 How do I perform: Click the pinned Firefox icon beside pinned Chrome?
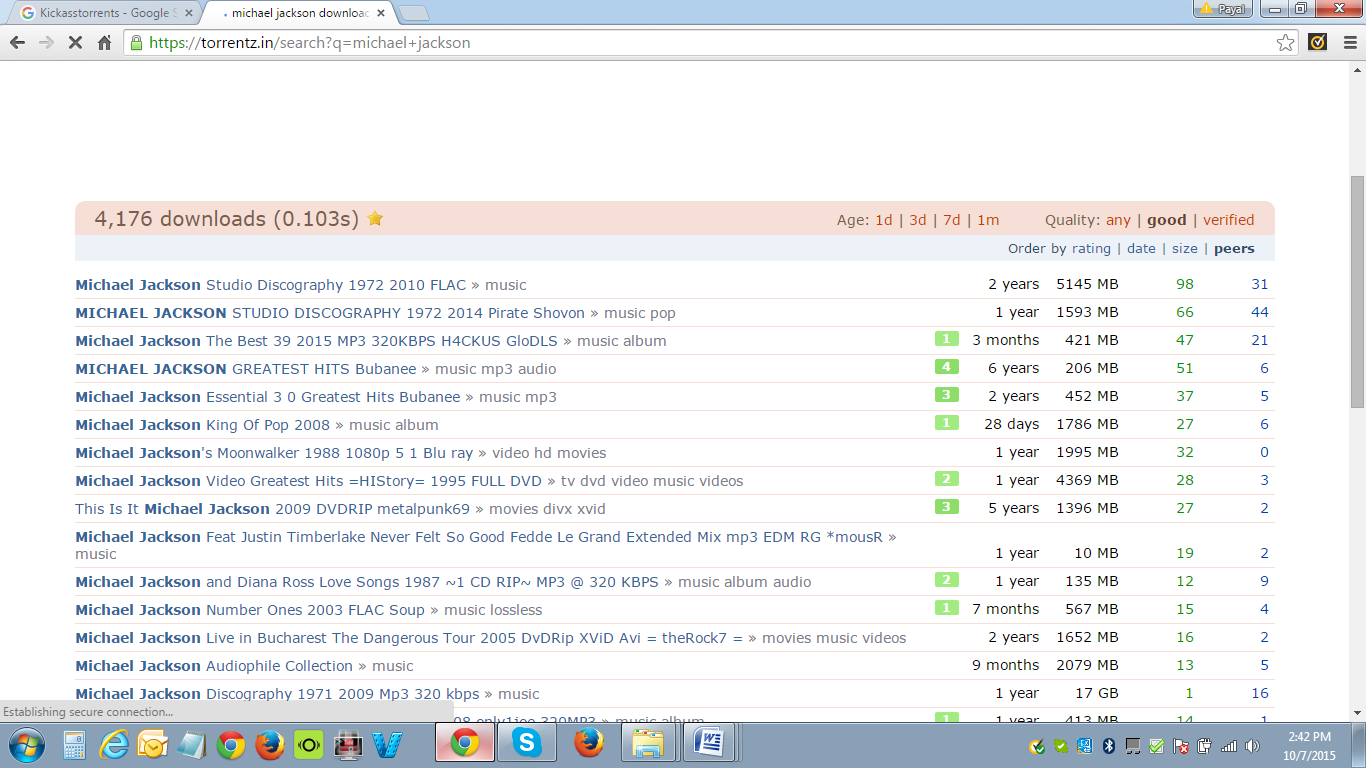tap(269, 745)
